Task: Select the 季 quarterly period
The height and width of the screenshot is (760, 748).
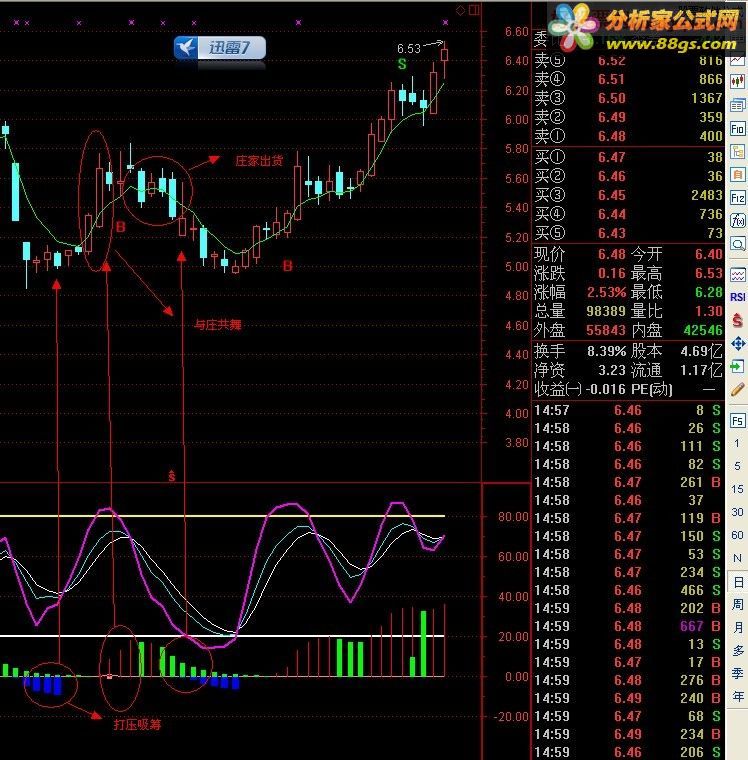Action: click(x=738, y=673)
